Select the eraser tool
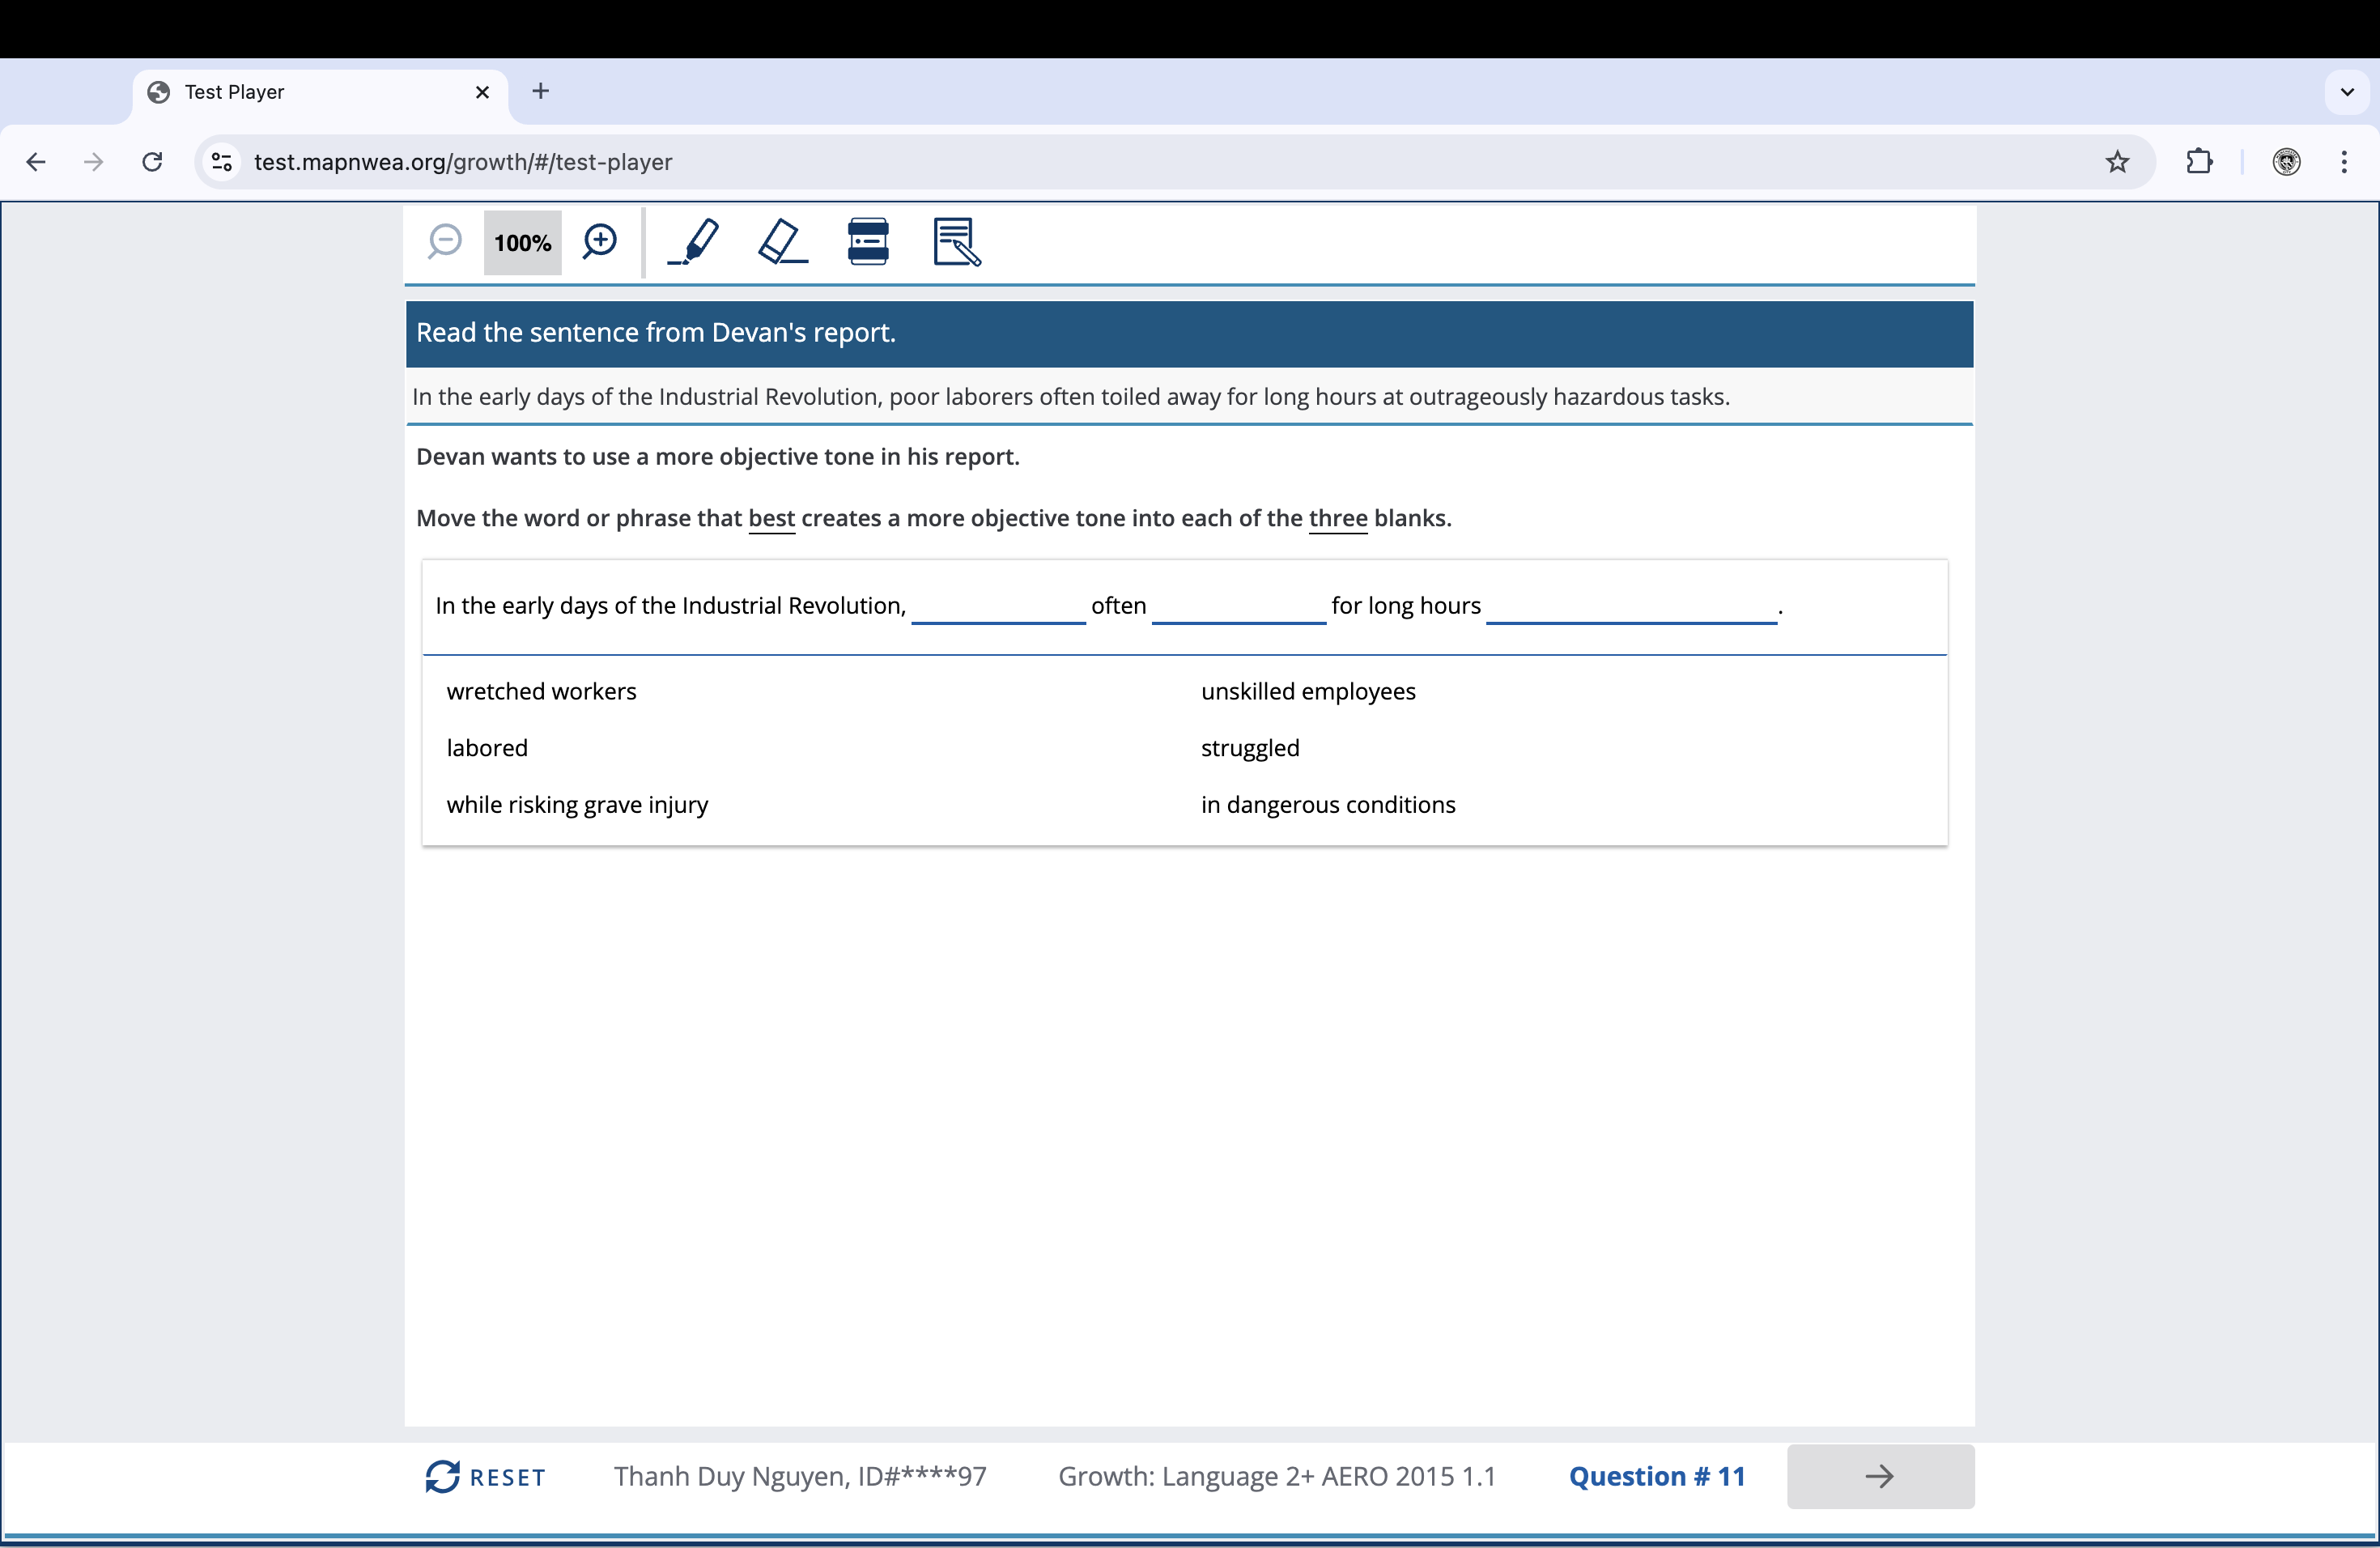The width and height of the screenshot is (2380, 1548). [x=782, y=242]
